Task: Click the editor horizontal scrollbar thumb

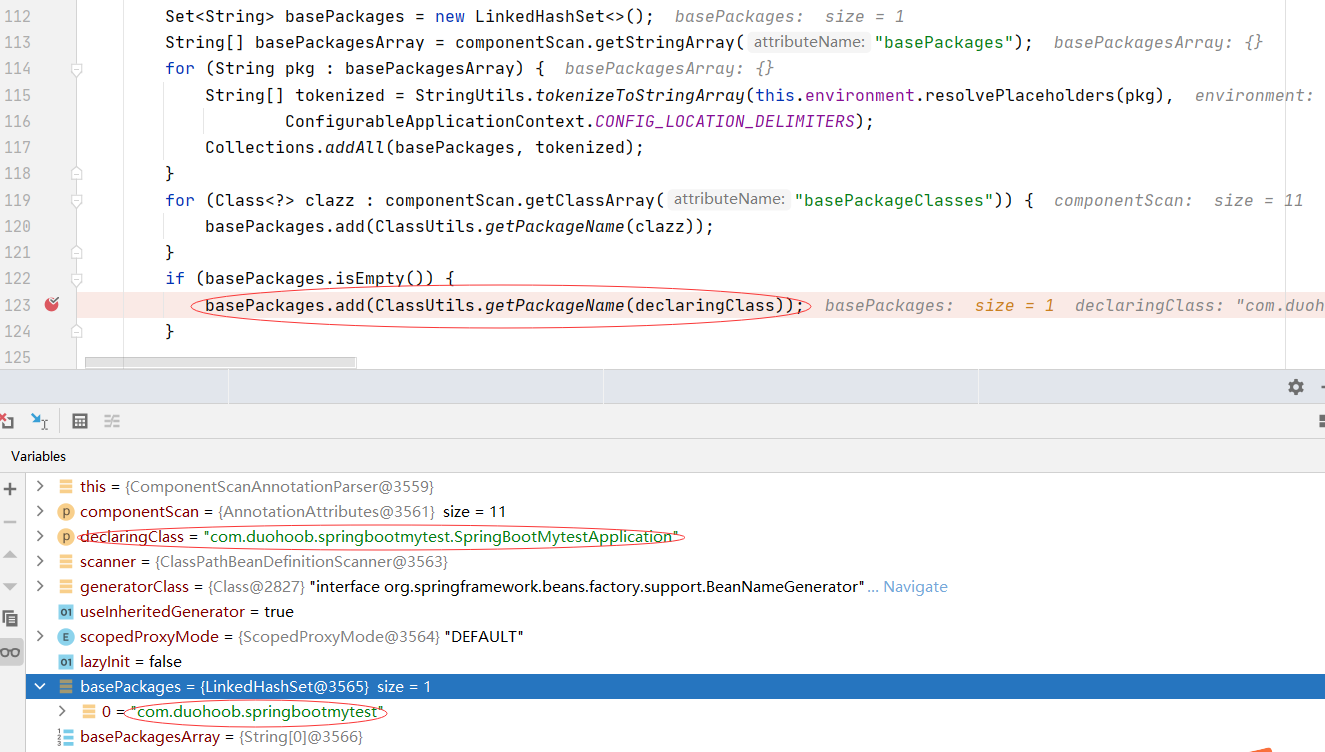Action: (x=220, y=362)
